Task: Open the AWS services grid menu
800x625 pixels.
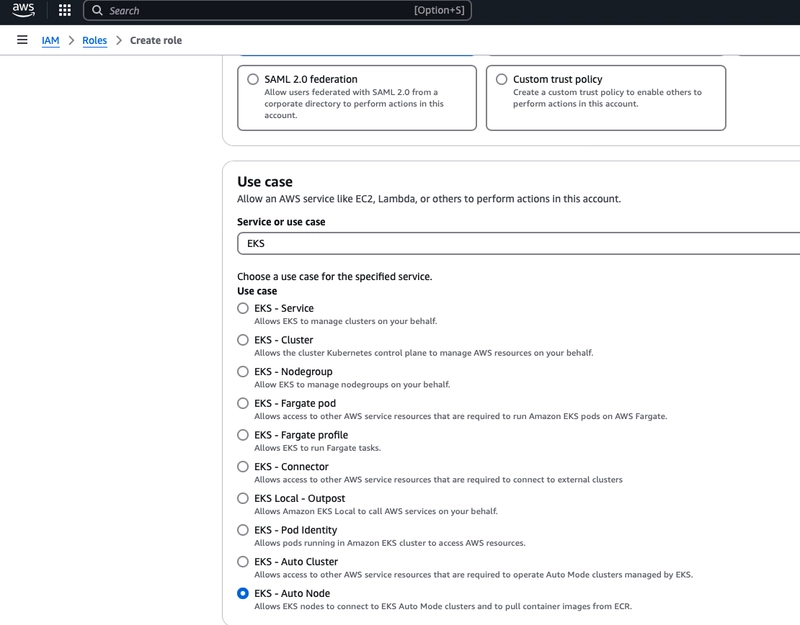Action: 65,10
